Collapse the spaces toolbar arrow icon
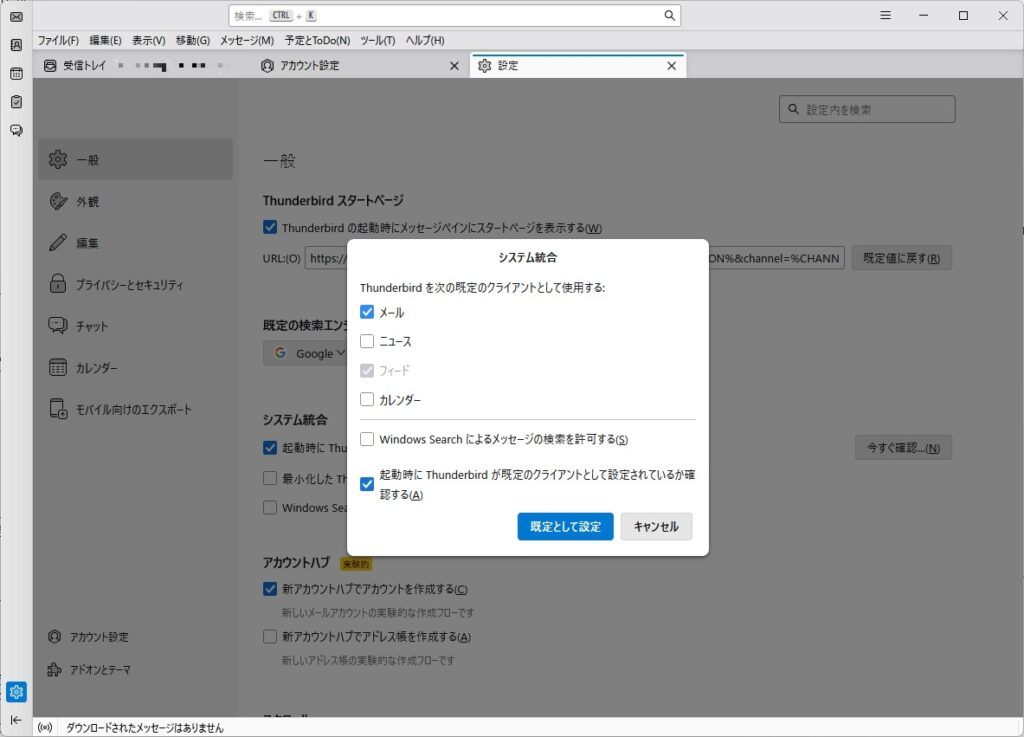The image size is (1024, 737). [x=16, y=719]
